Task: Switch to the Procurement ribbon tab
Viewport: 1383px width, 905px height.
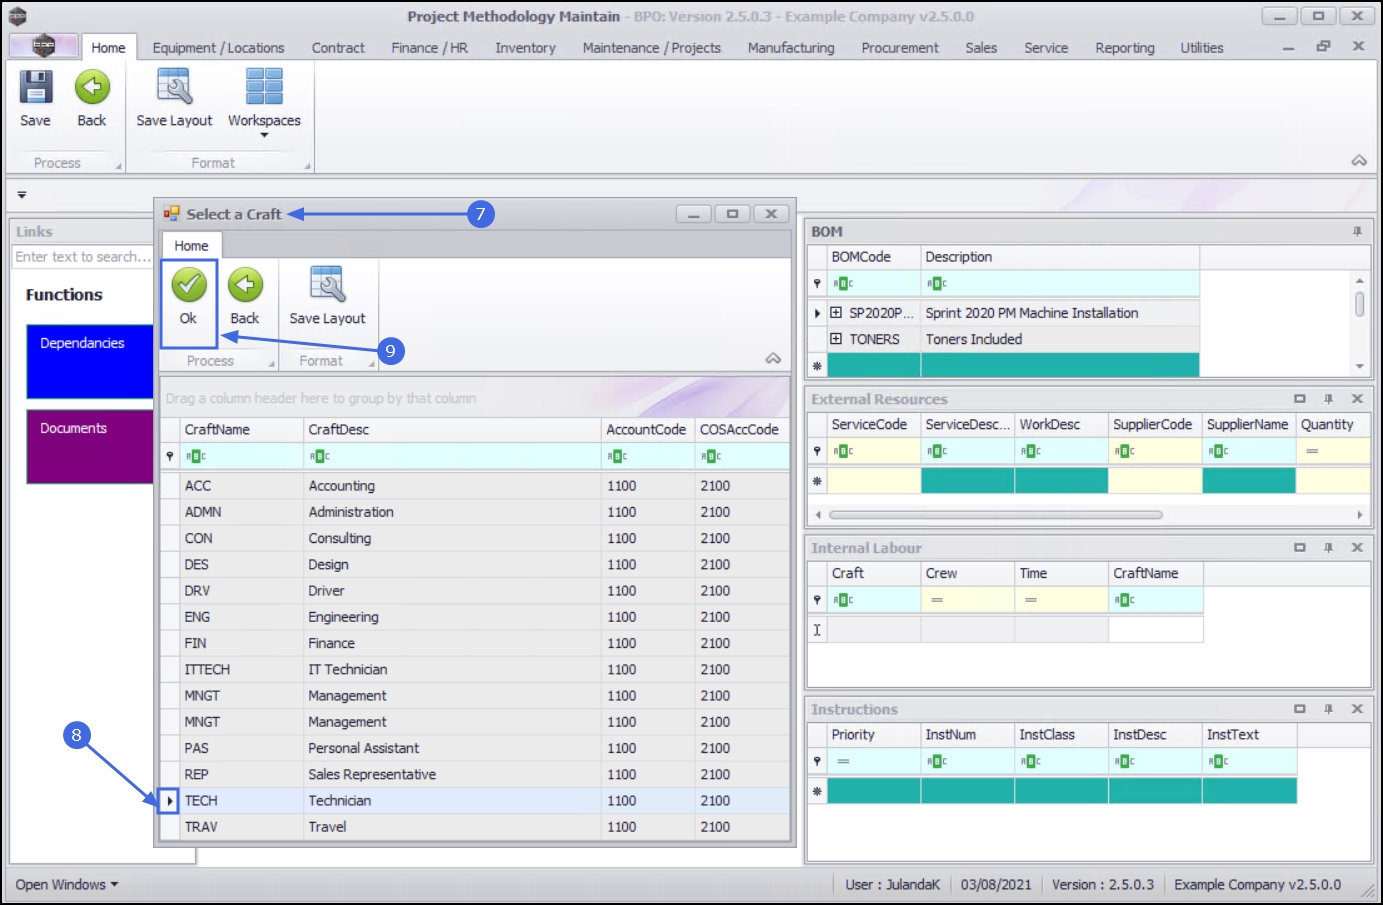Action: (x=899, y=48)
